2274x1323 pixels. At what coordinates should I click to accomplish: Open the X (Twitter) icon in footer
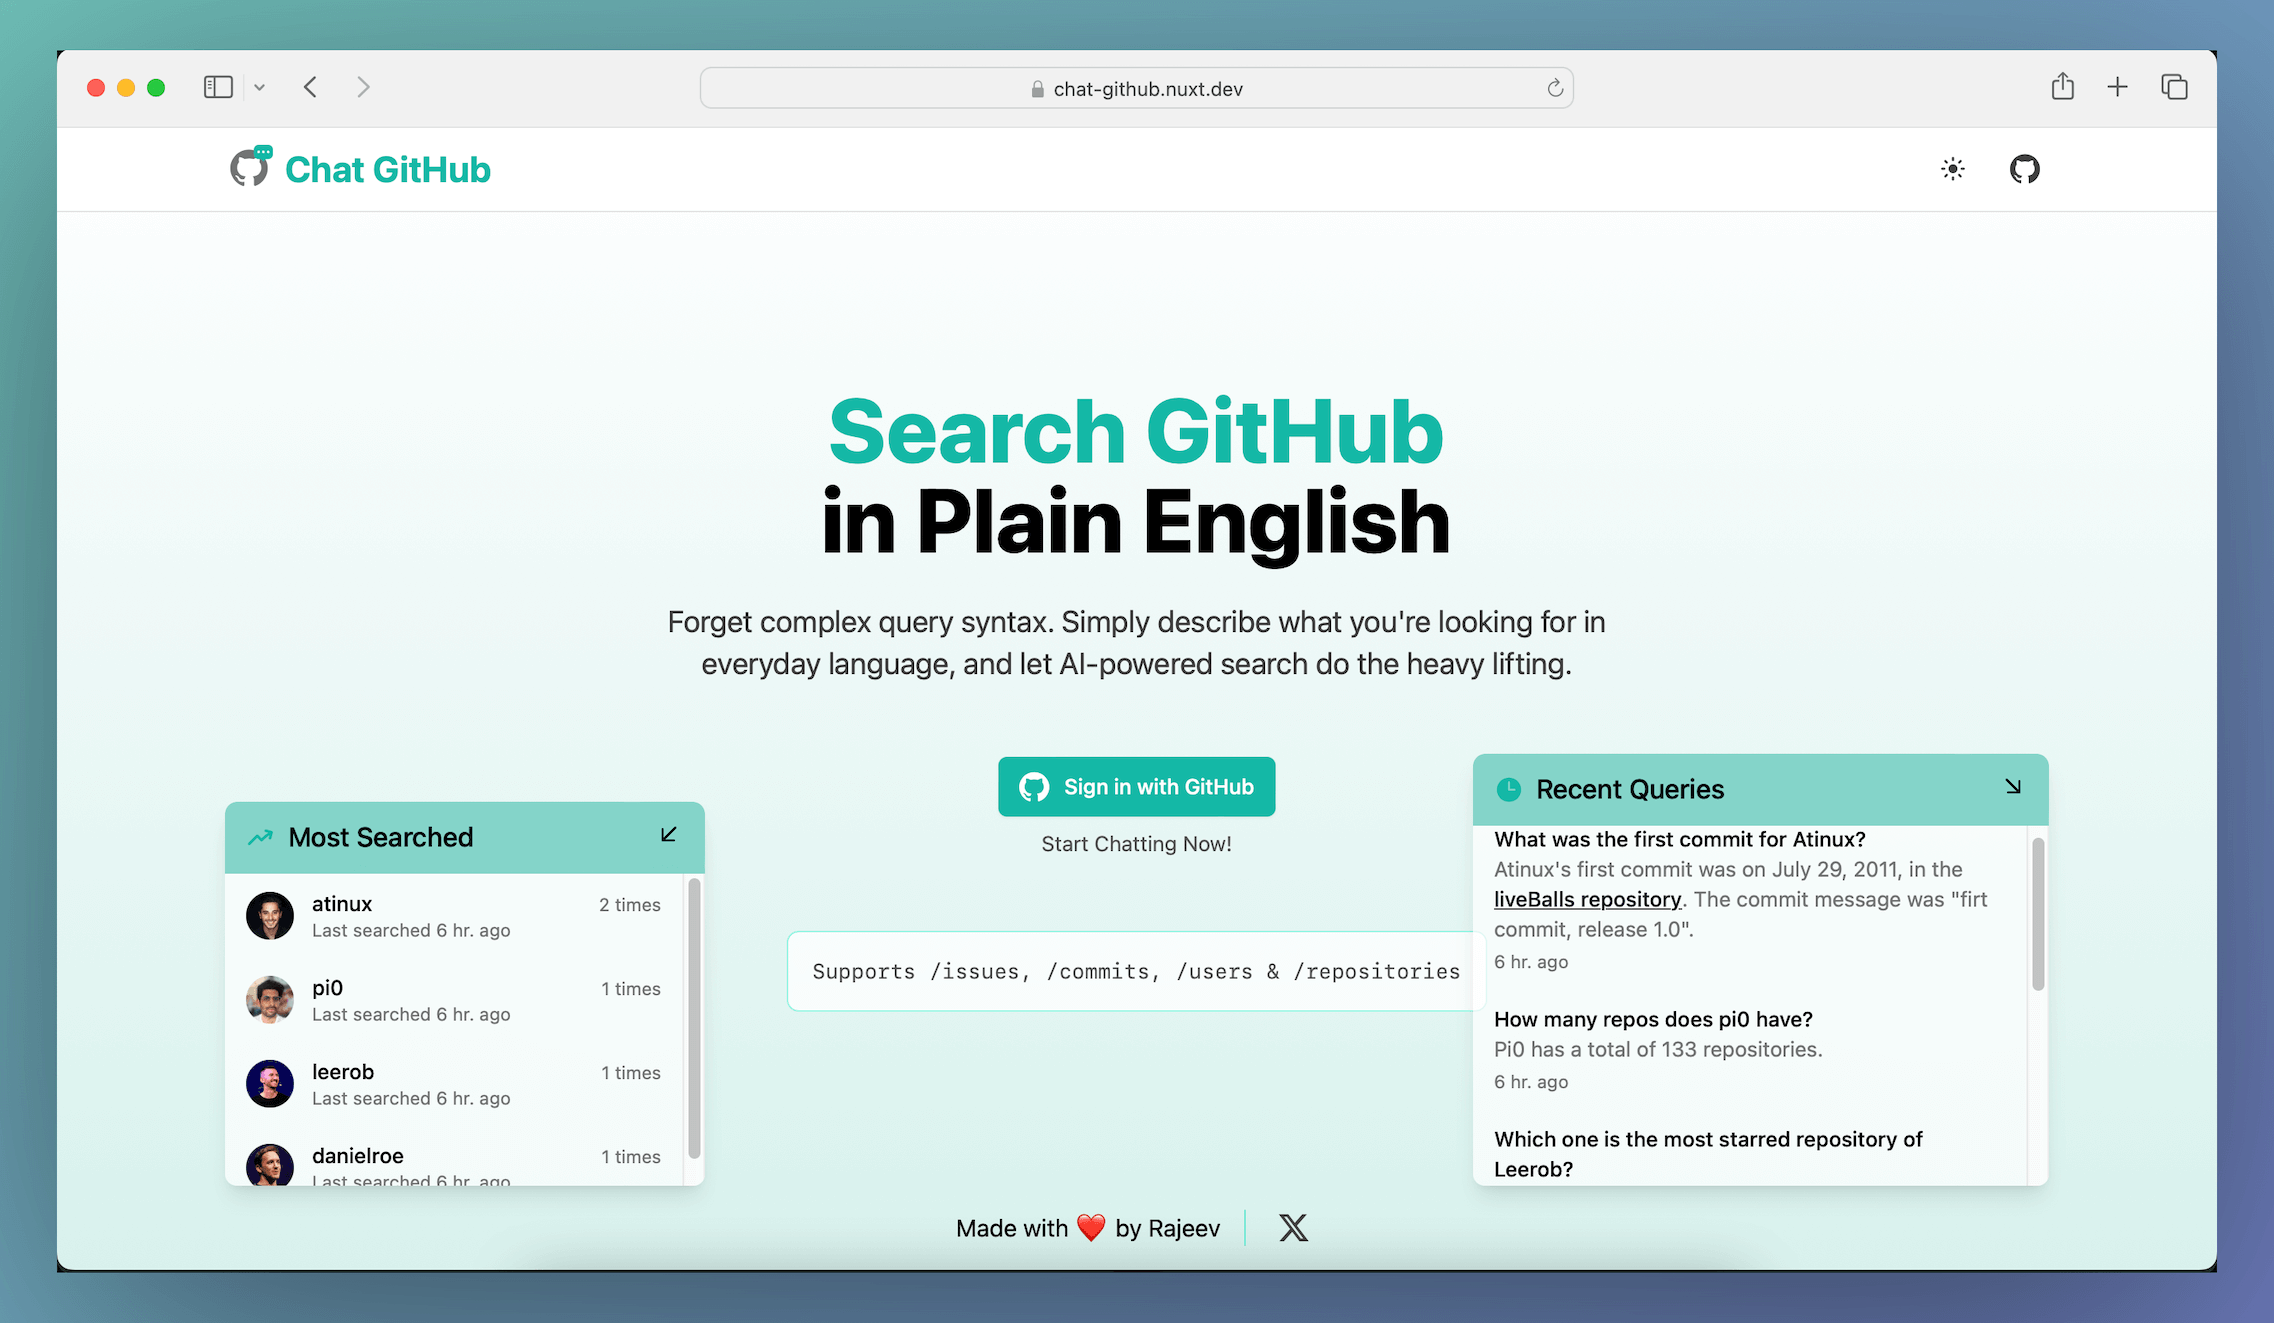click(x=1293, y=1227)
